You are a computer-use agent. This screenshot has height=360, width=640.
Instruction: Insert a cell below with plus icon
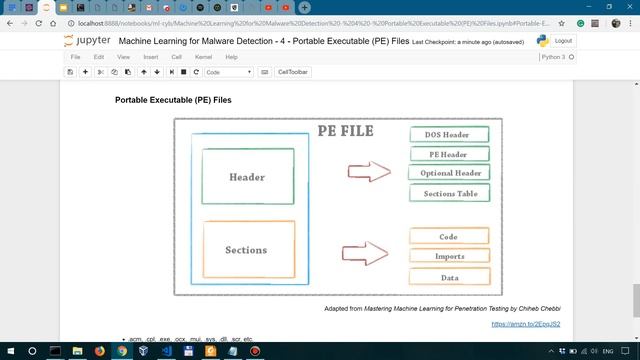pos(85,72)
